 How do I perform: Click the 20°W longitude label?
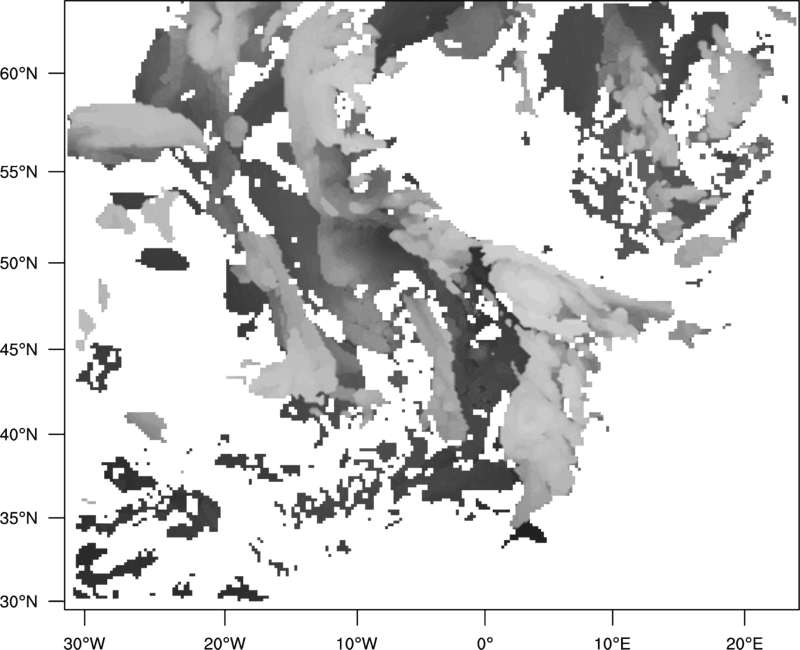[224, 643]
